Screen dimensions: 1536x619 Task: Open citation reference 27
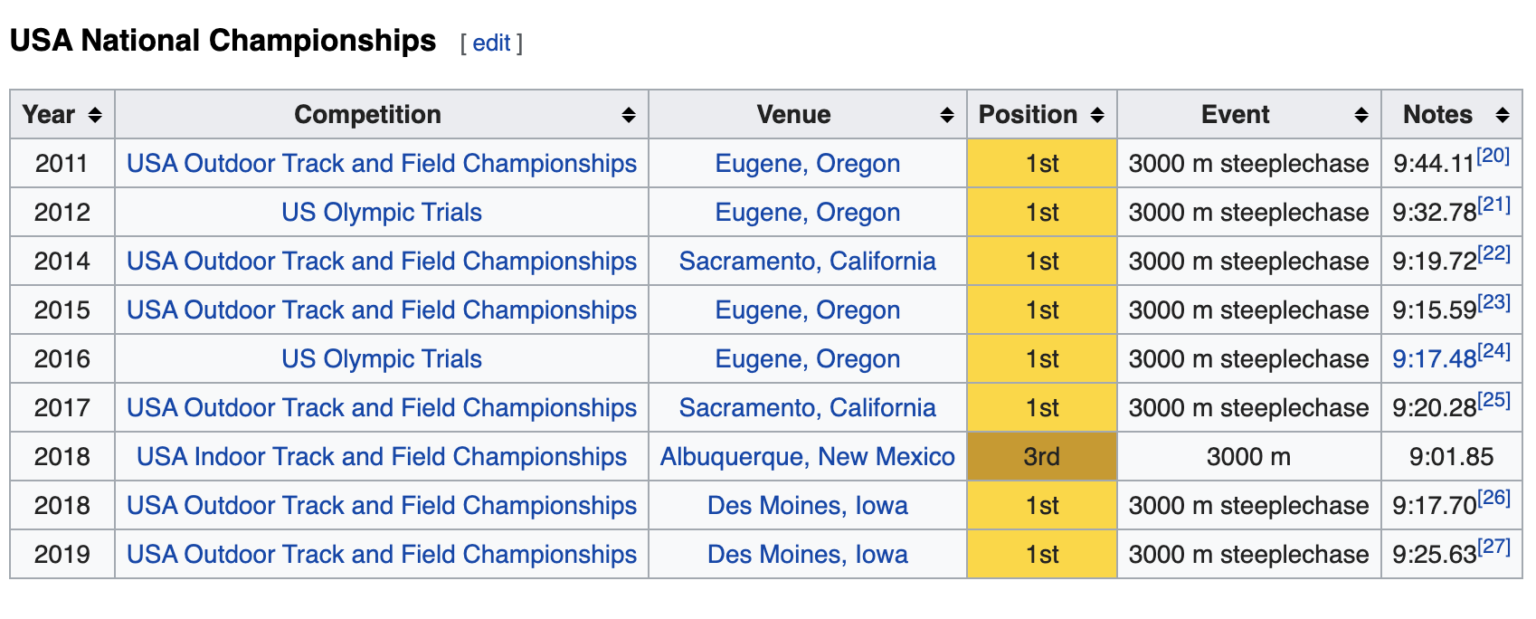[1494, 547]
